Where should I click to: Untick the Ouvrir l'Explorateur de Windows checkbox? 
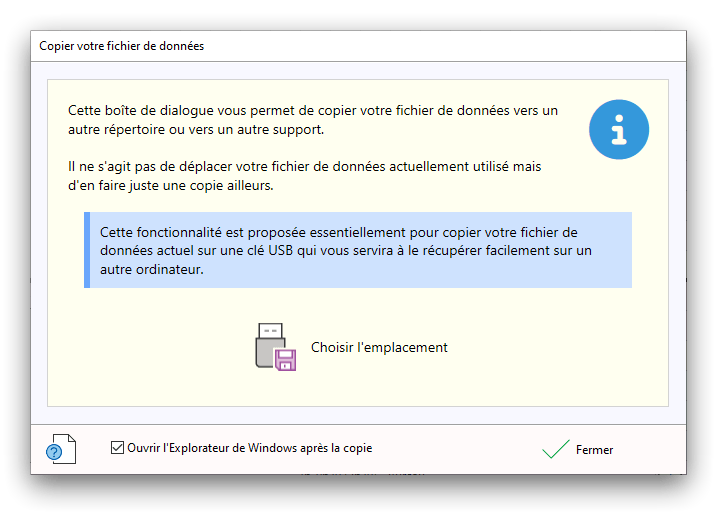pyautogui.click(x=117, y=449)
